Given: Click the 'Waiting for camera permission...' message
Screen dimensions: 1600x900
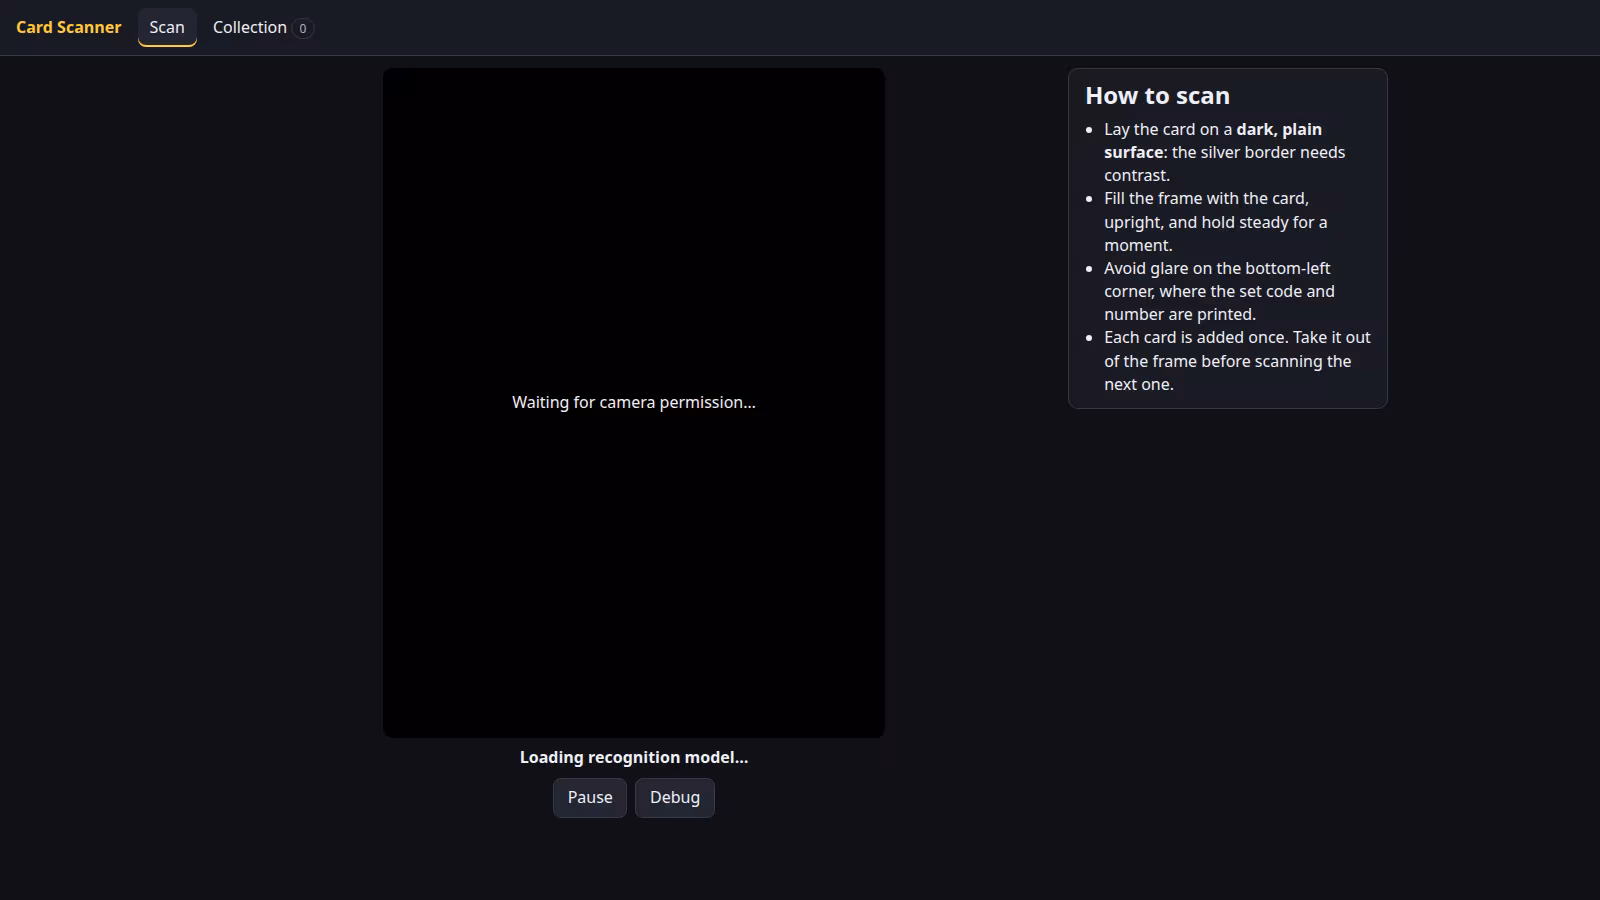Looking at the screenshot, I should pos(634,402).
